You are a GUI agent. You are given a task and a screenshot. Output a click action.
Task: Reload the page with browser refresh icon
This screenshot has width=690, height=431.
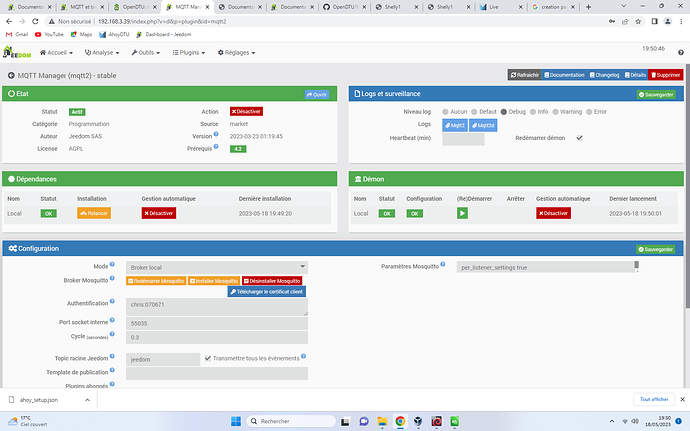35,21
